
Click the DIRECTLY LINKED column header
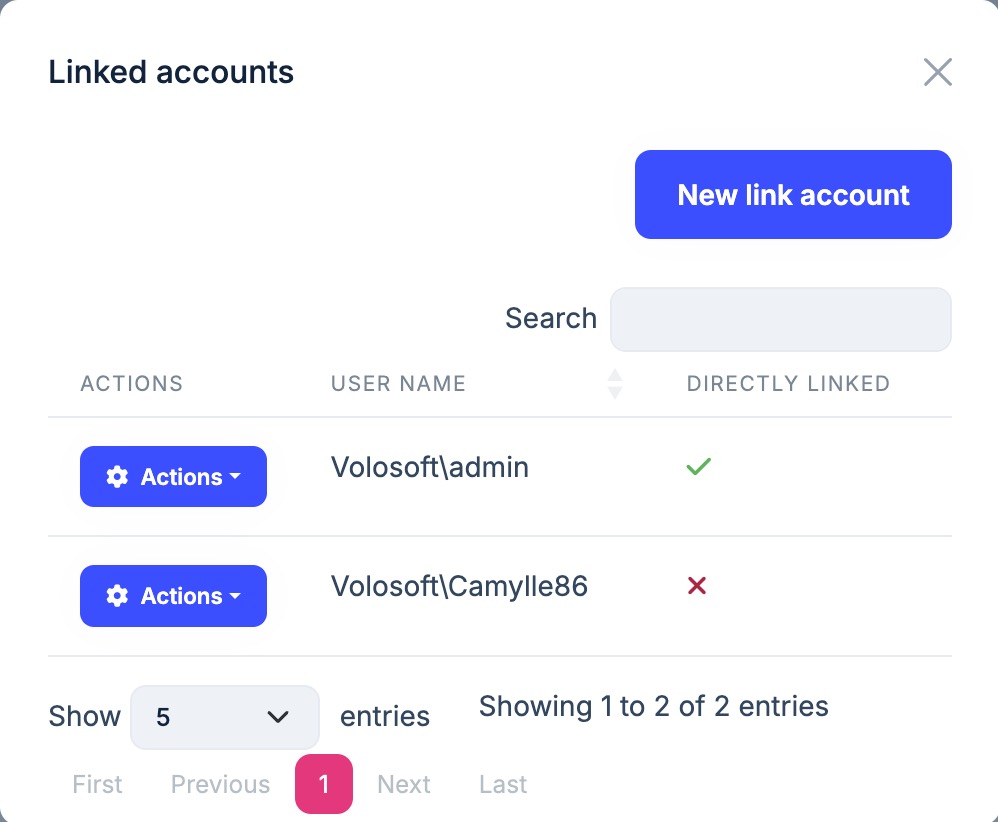click(x=788, y=383)
